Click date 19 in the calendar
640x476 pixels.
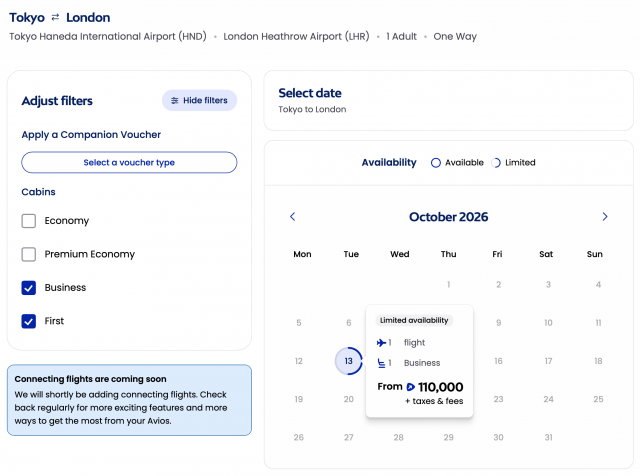click(299, 399)
